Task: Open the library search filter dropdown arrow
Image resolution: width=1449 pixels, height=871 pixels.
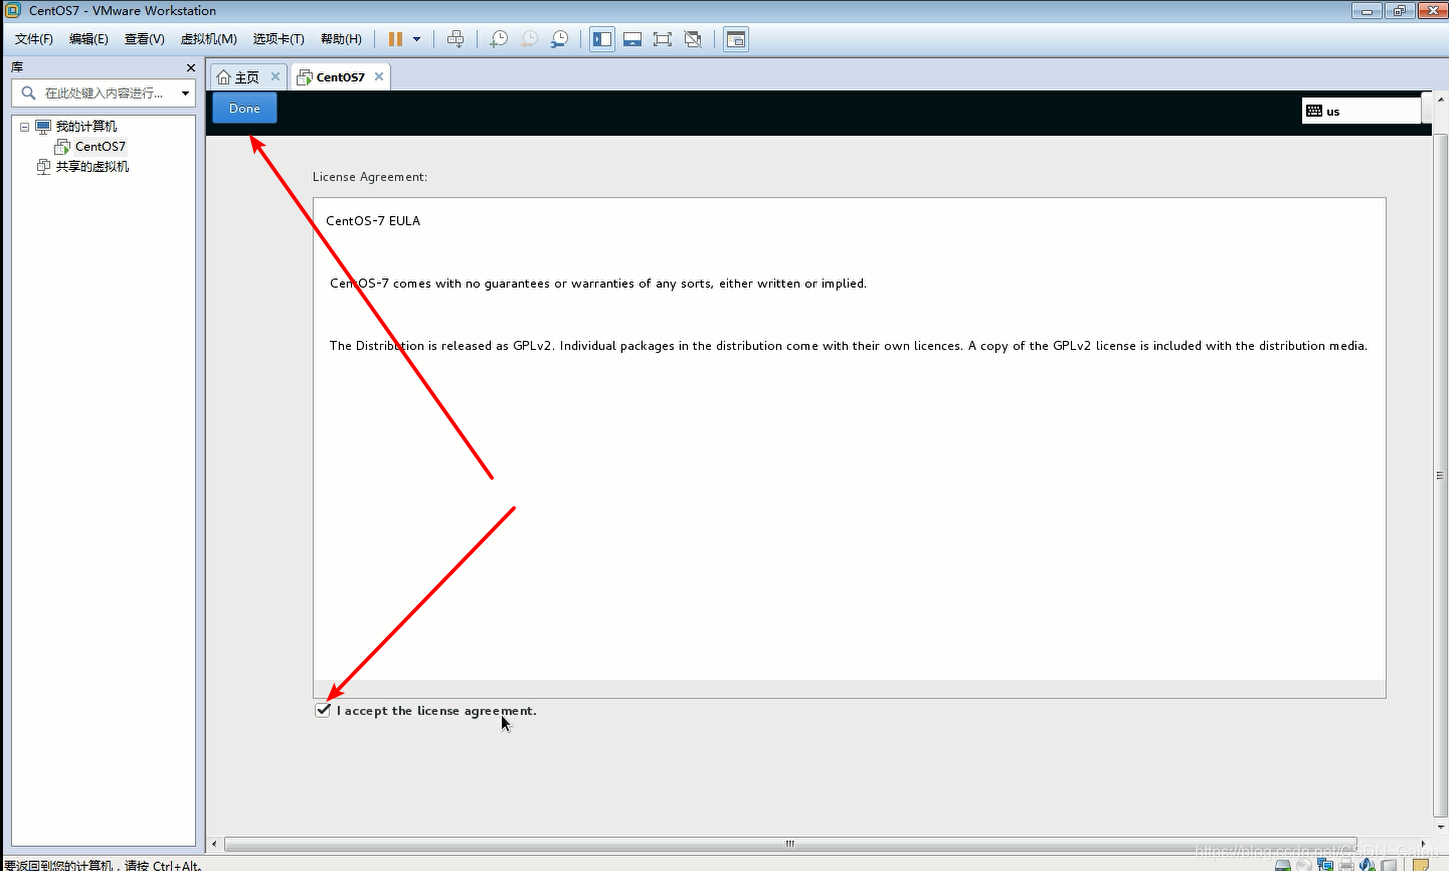Action: click(185, 93)
